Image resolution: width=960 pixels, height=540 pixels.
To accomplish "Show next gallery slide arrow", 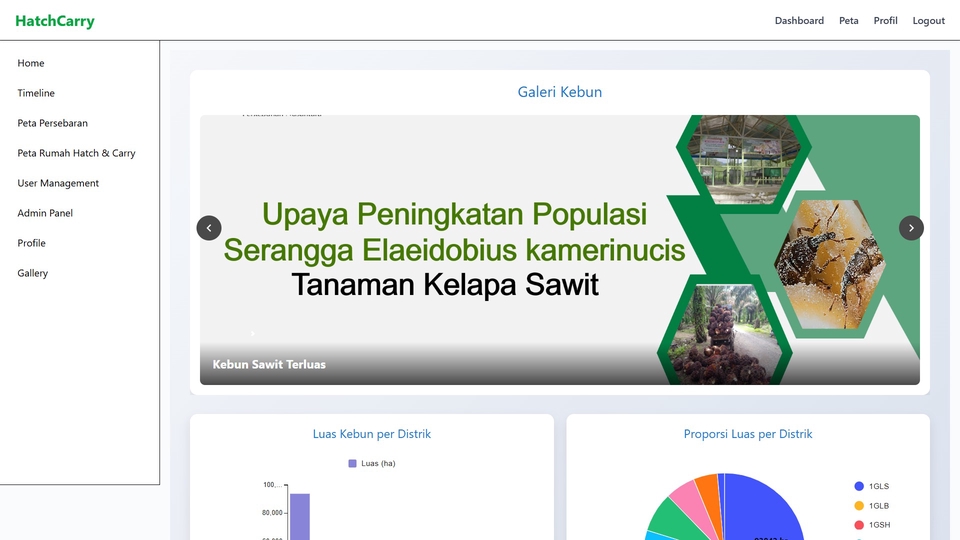I will click(x=911, y=228).
